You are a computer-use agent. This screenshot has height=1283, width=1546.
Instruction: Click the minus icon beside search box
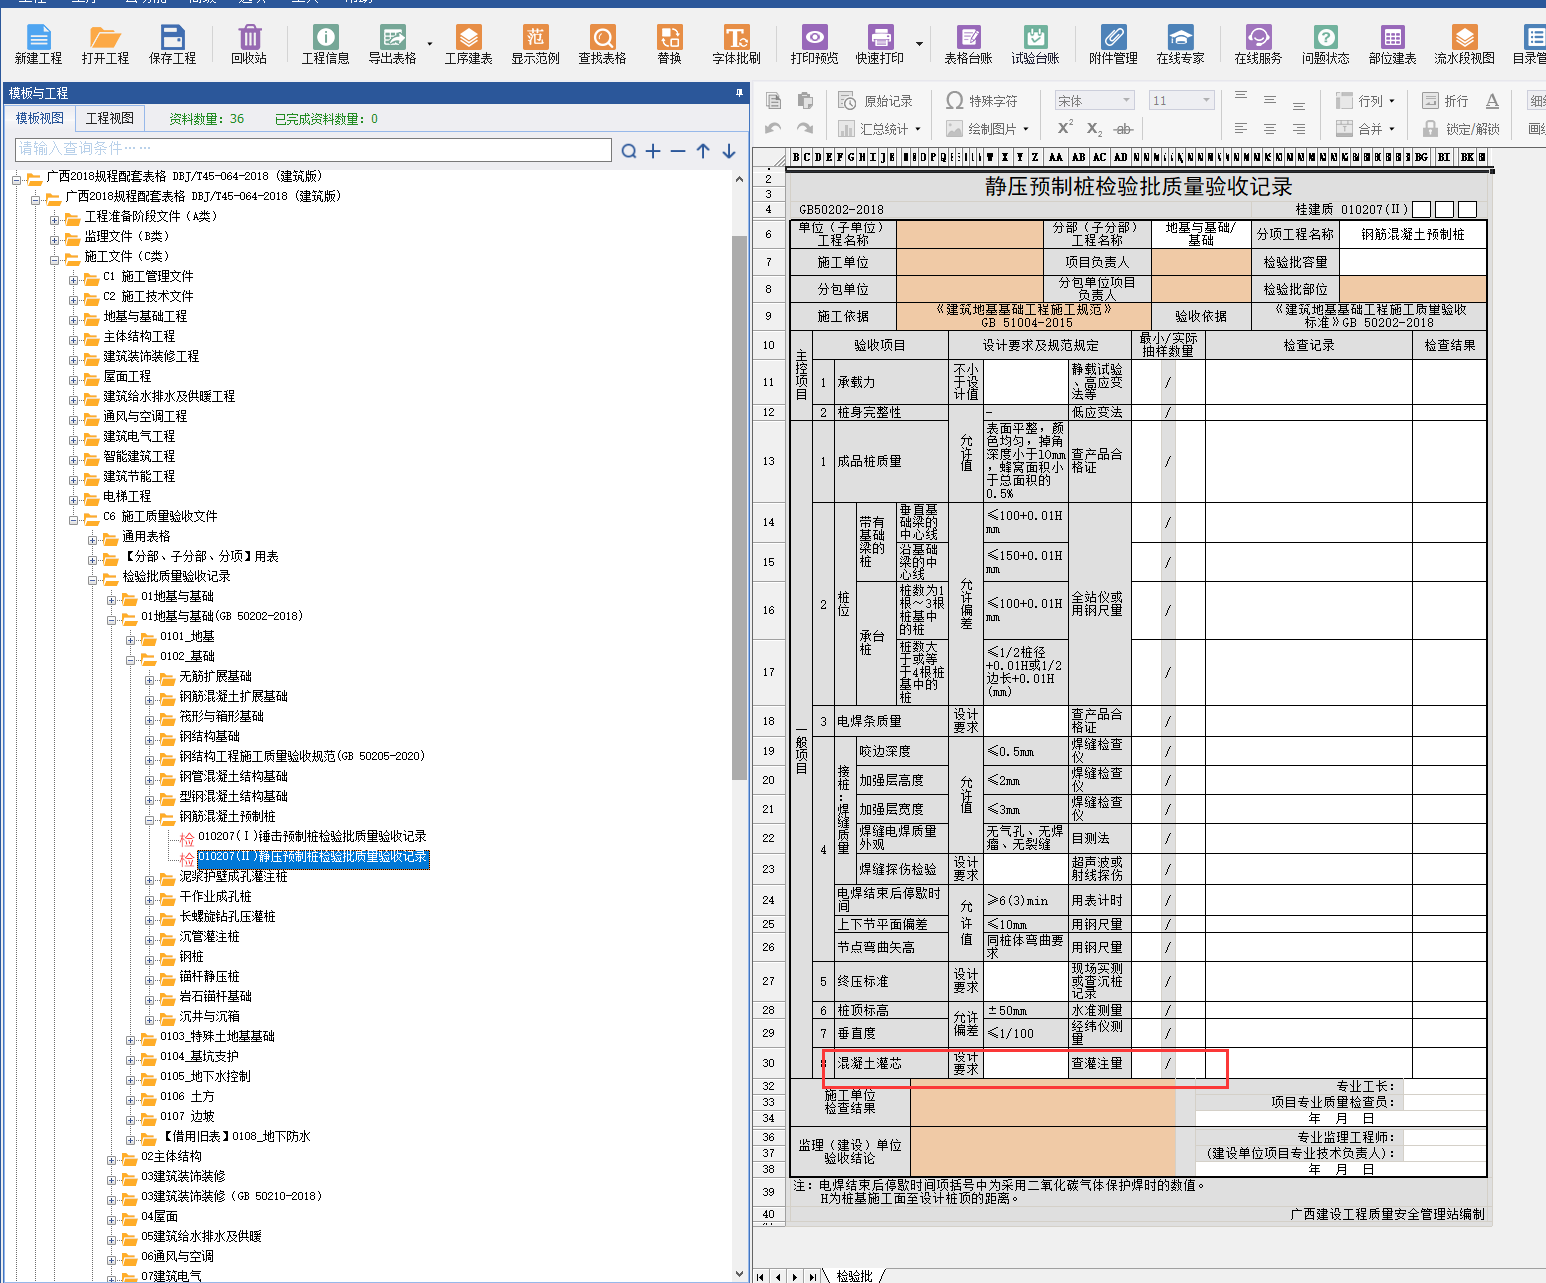click(678, 151)
